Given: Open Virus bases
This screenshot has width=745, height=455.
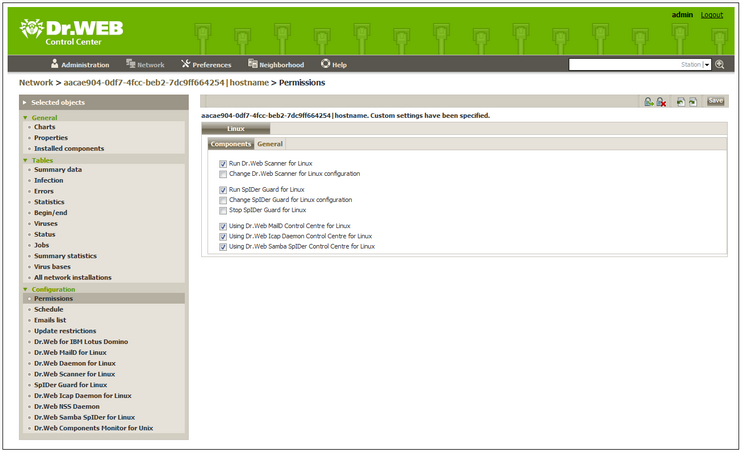Looking at the screenshot, I should [52, 267].
